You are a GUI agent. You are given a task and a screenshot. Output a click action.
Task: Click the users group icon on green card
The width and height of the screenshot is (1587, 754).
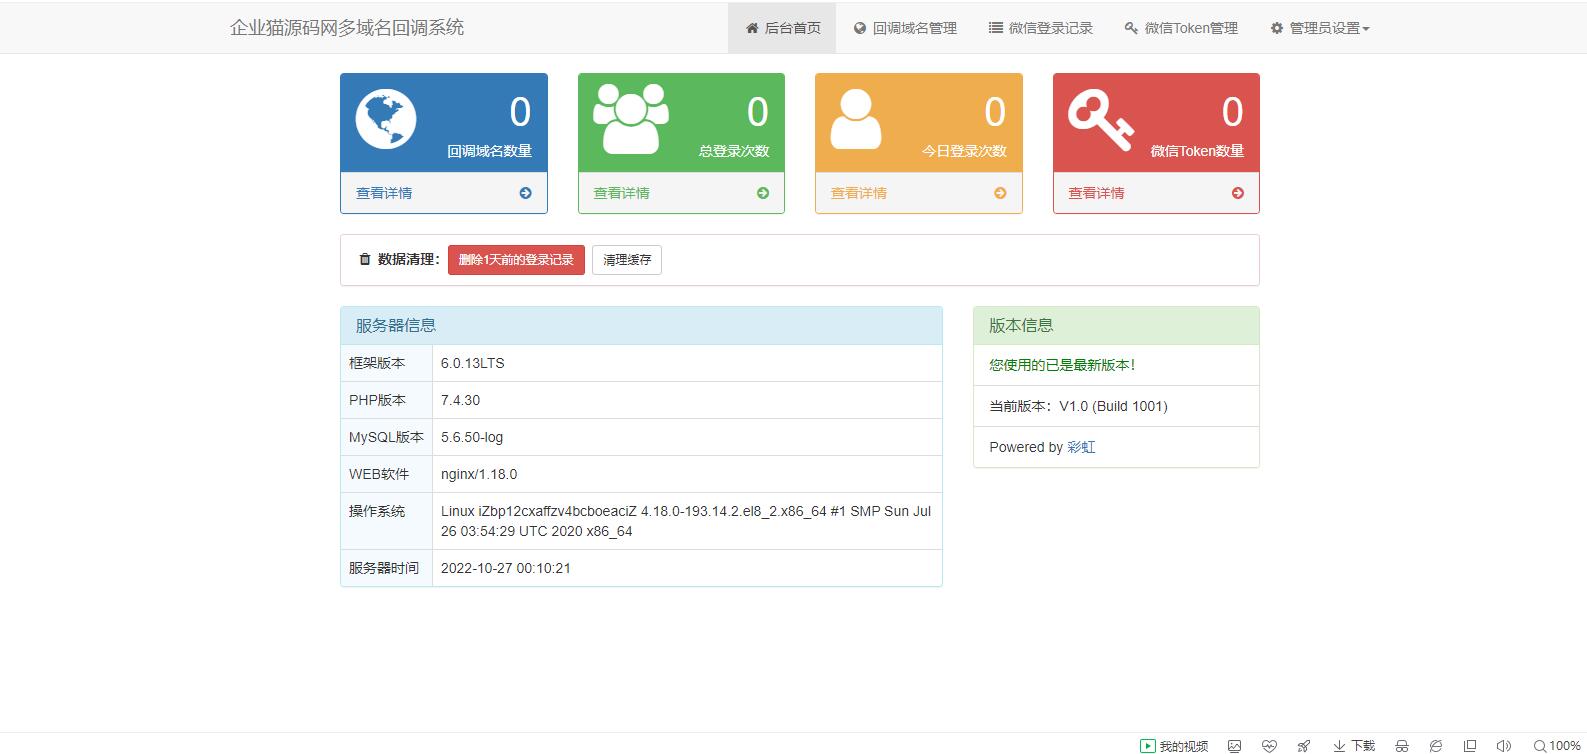click(630, 118)
